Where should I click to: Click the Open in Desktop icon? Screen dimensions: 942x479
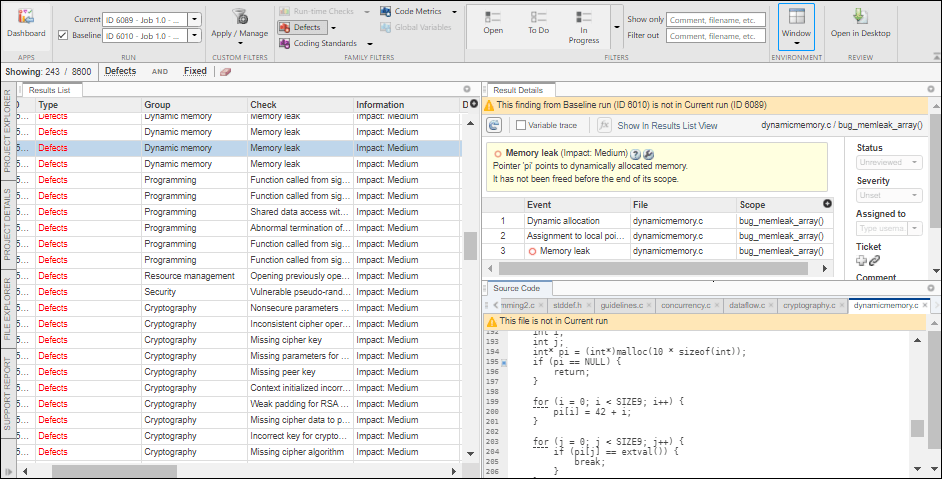click(x=860, y=18)
